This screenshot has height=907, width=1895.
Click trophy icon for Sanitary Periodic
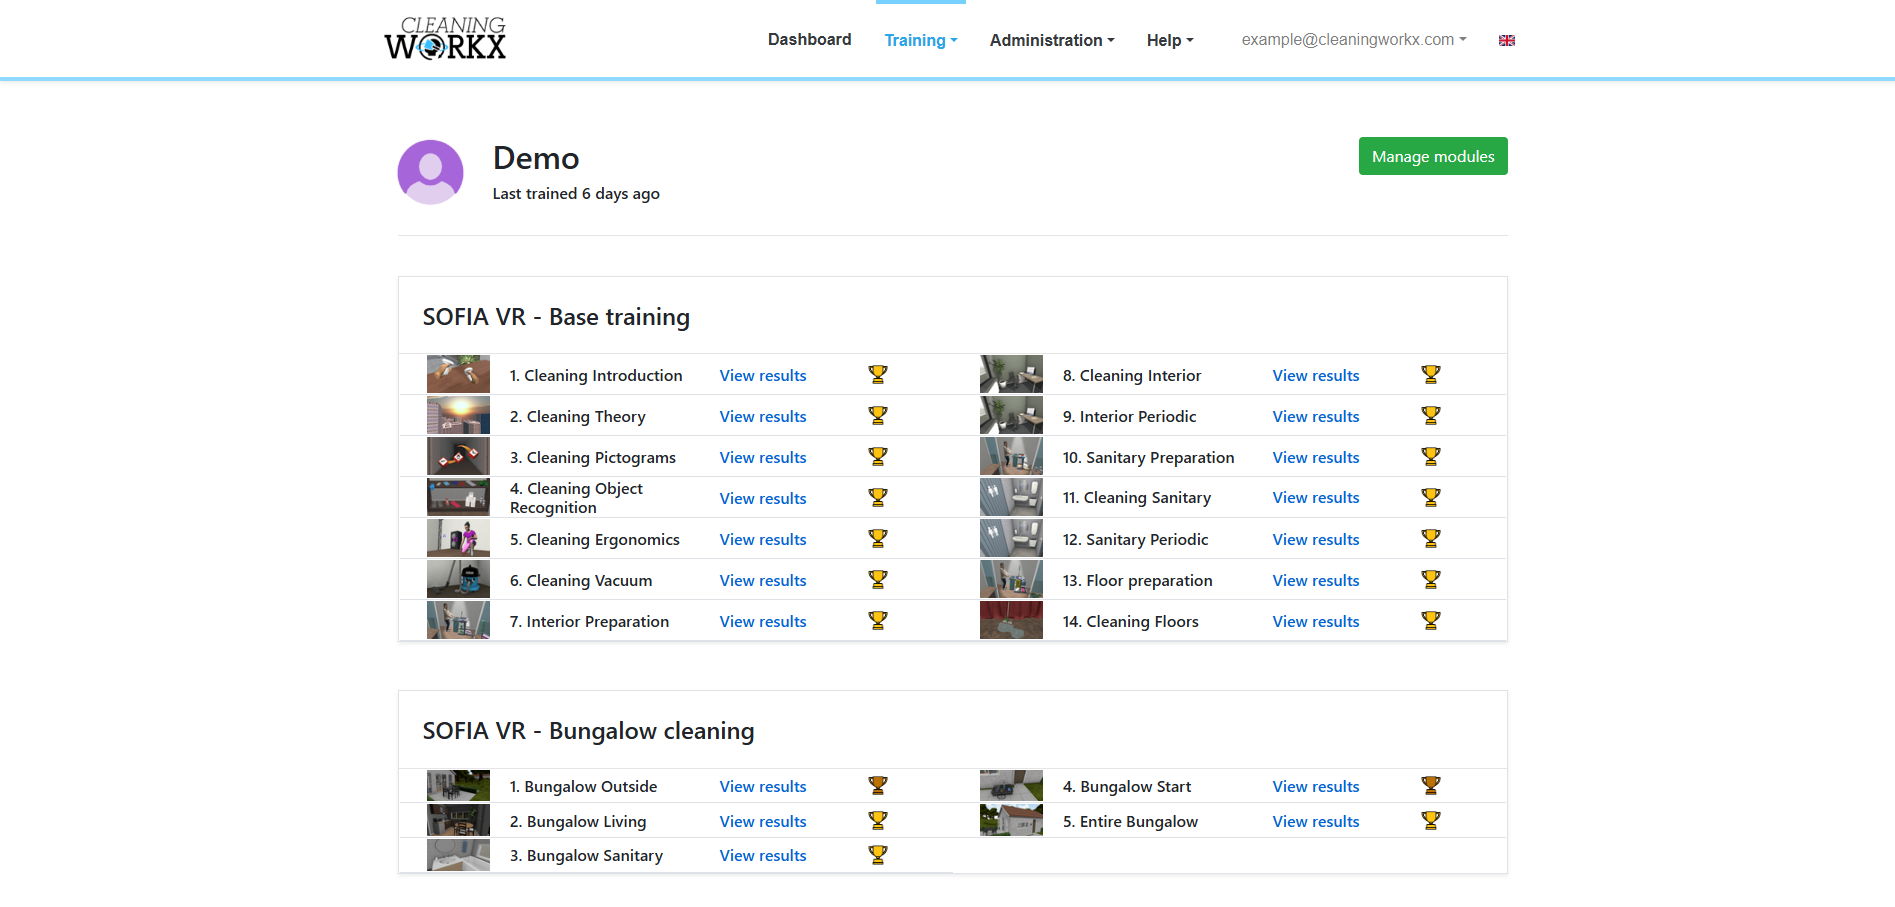(1431, 538)
